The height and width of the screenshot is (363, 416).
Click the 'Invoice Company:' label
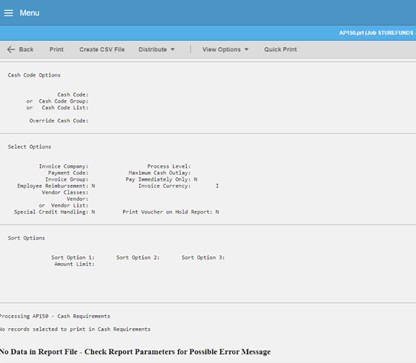point(63,166)
